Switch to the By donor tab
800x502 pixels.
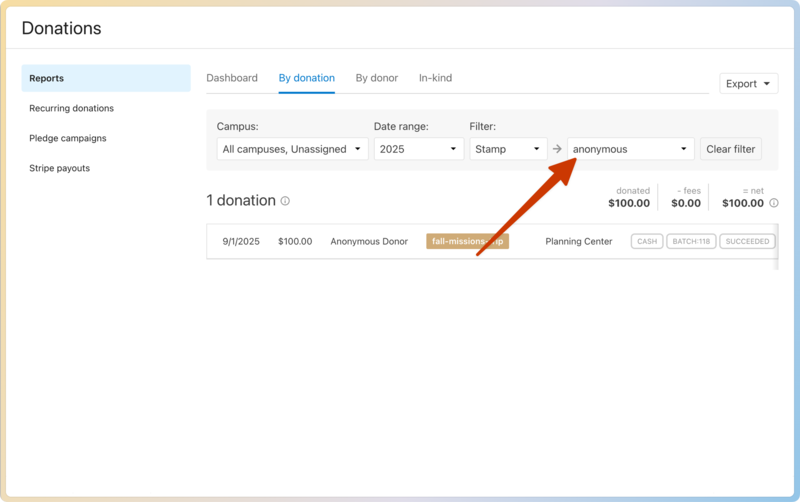[x=376, y=78]
